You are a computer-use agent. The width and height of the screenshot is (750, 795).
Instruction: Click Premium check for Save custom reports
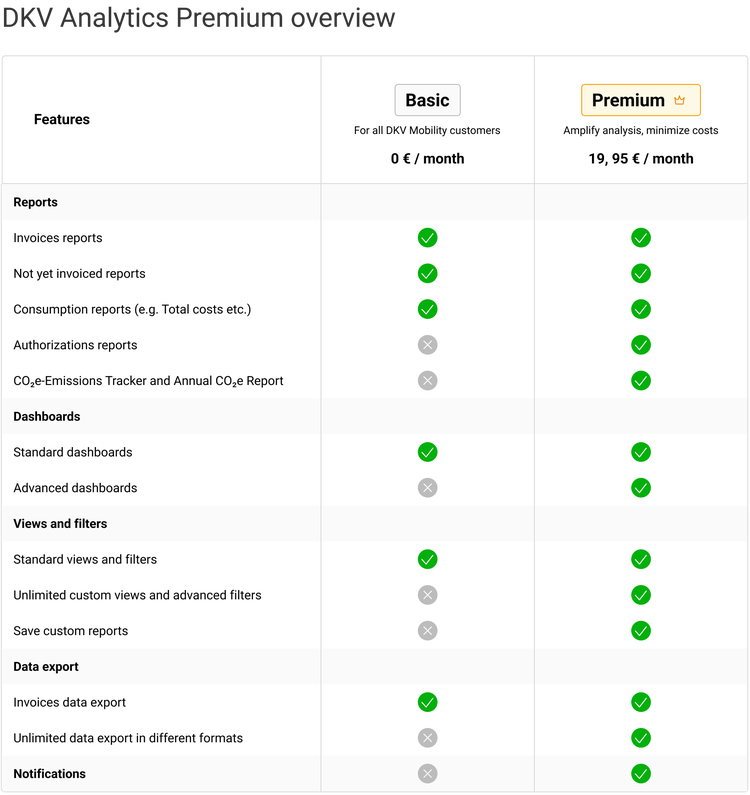(x=641, y=631)
